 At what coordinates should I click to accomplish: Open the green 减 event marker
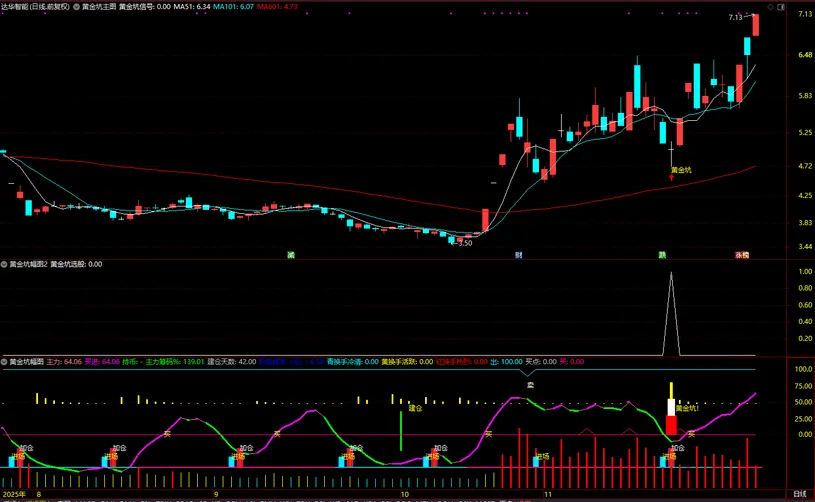tap(291, 255)
